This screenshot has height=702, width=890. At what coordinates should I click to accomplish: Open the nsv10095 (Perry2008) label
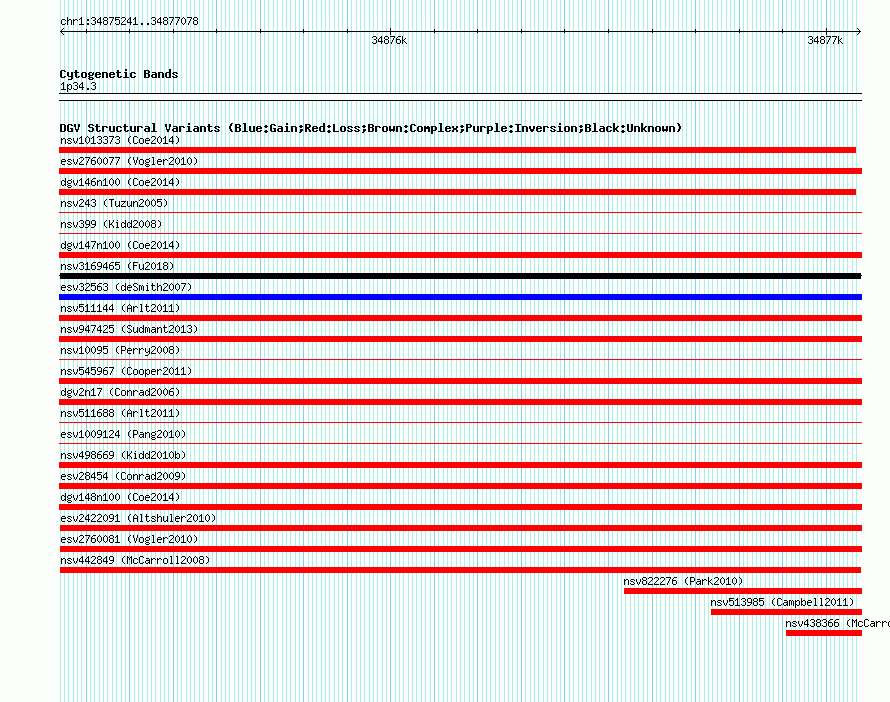[x=120, y=350]
